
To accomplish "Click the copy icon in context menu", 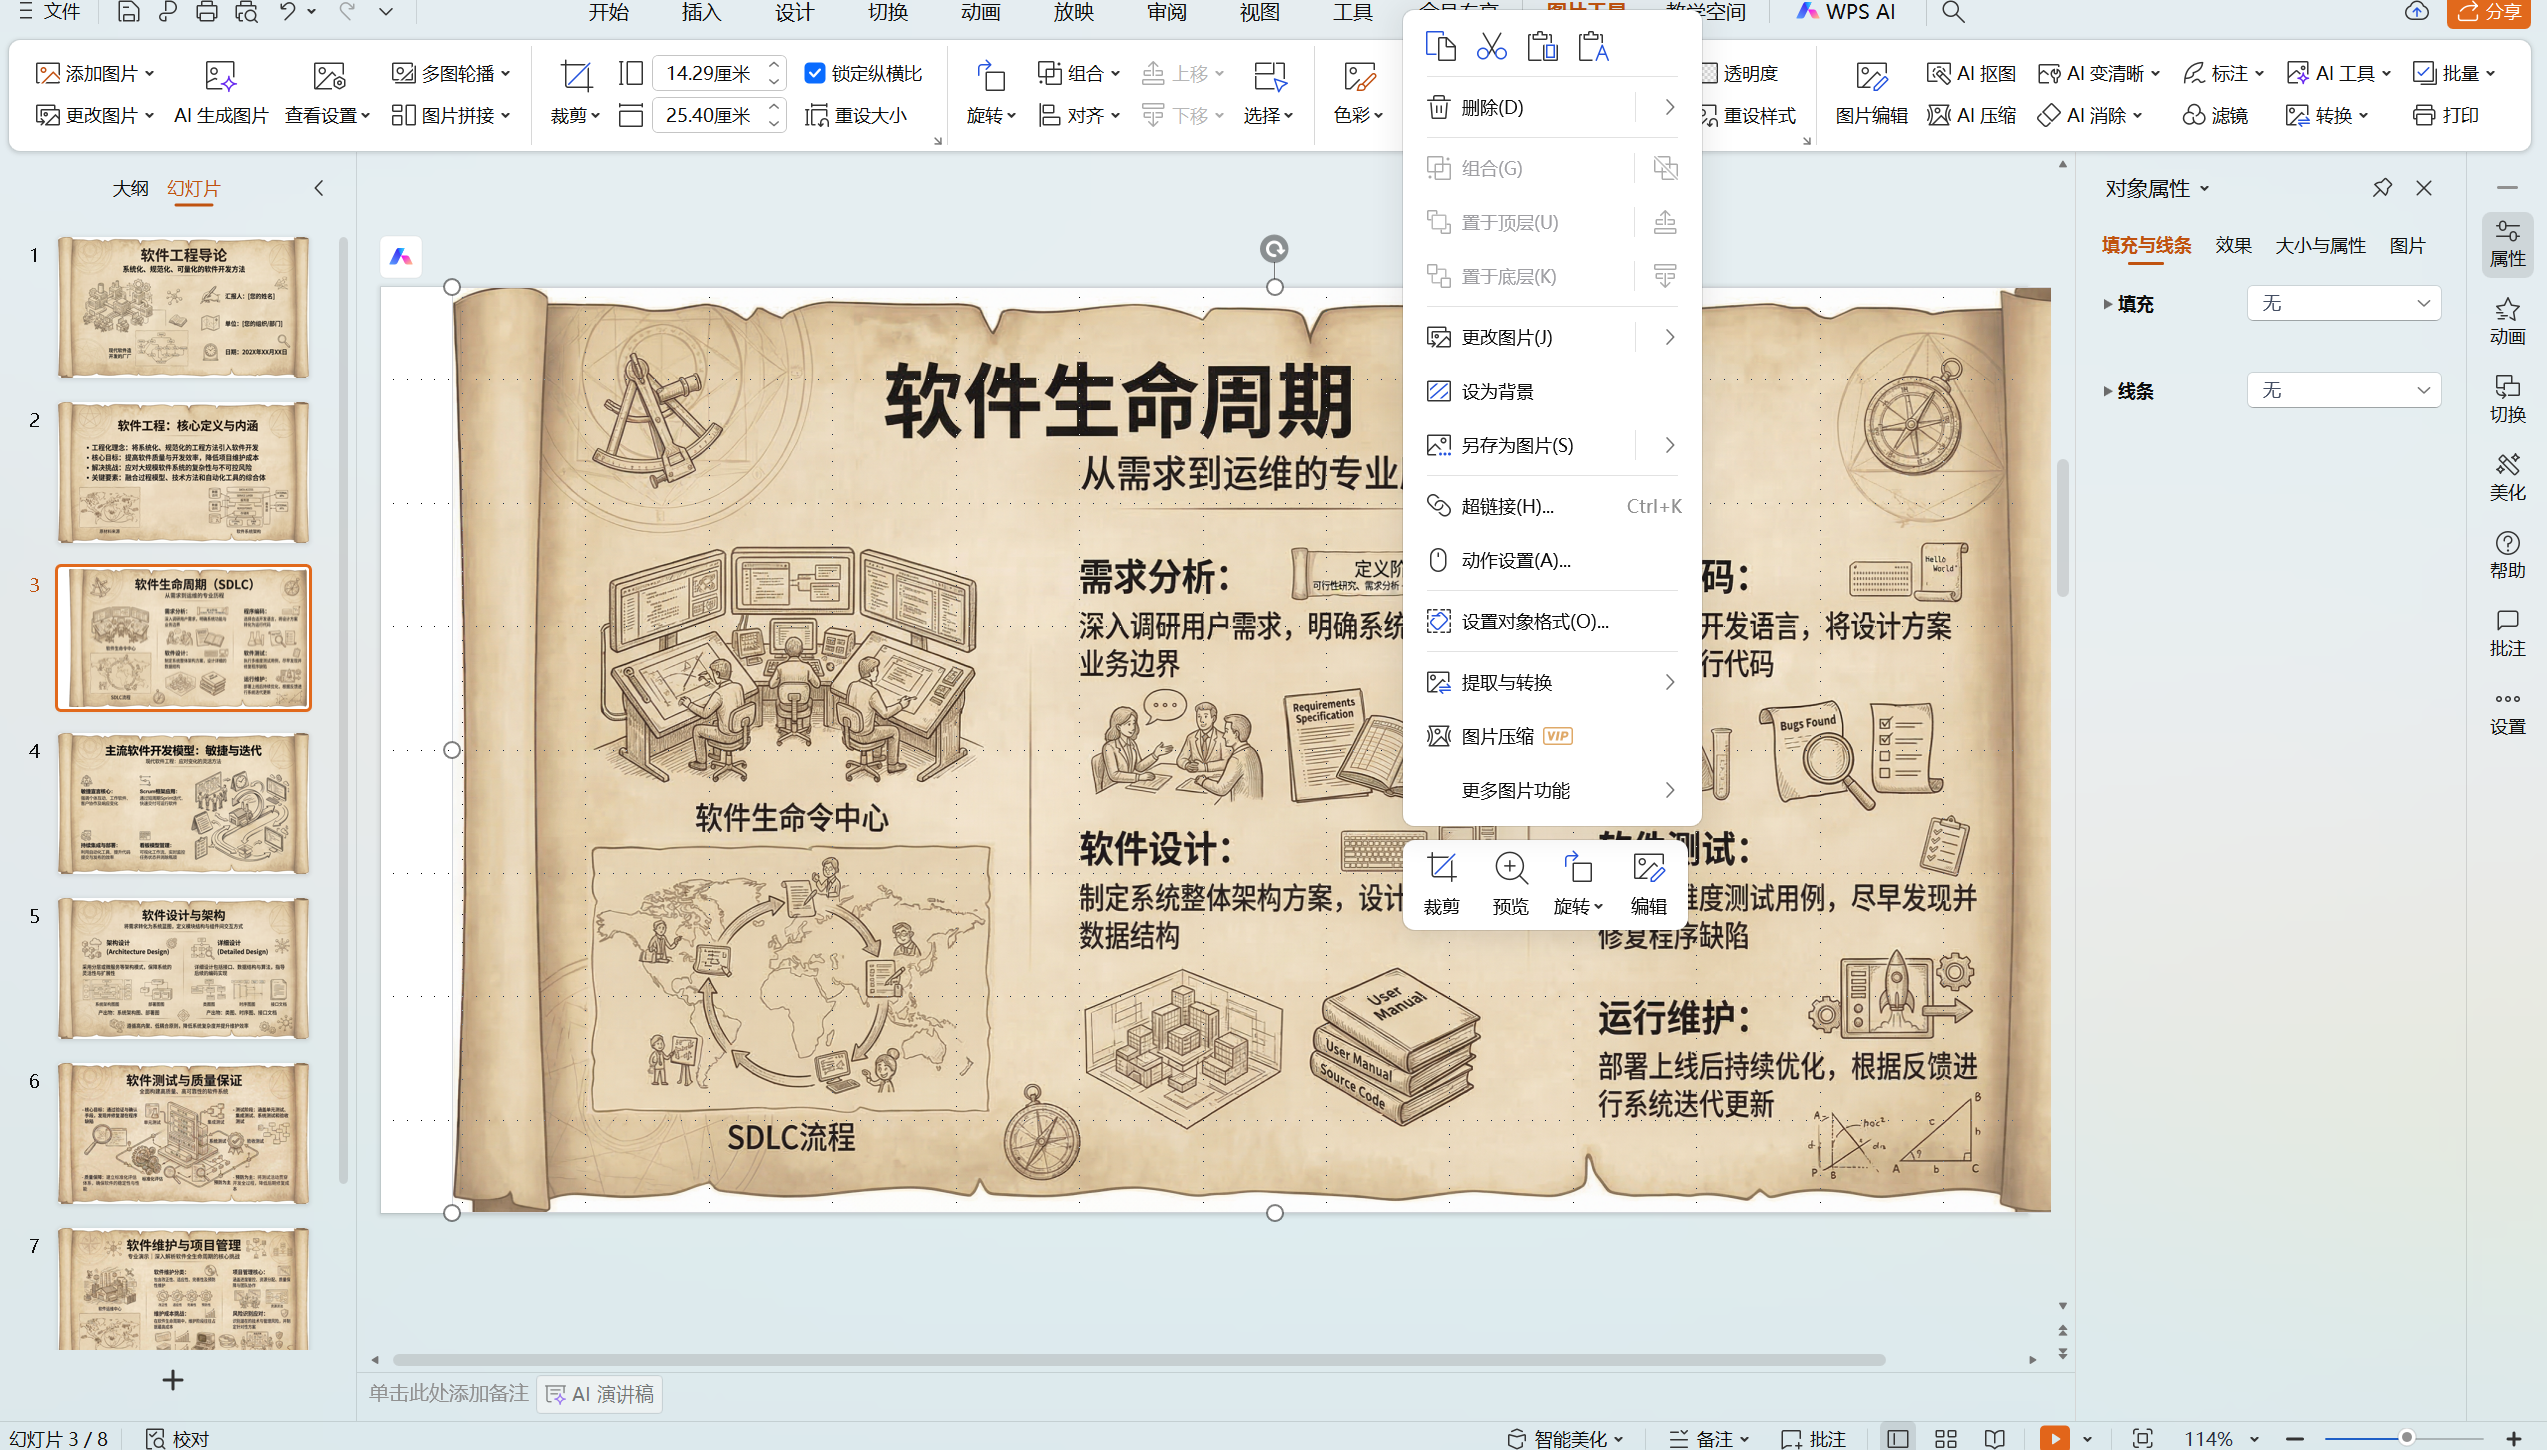I will (1440, 47).
